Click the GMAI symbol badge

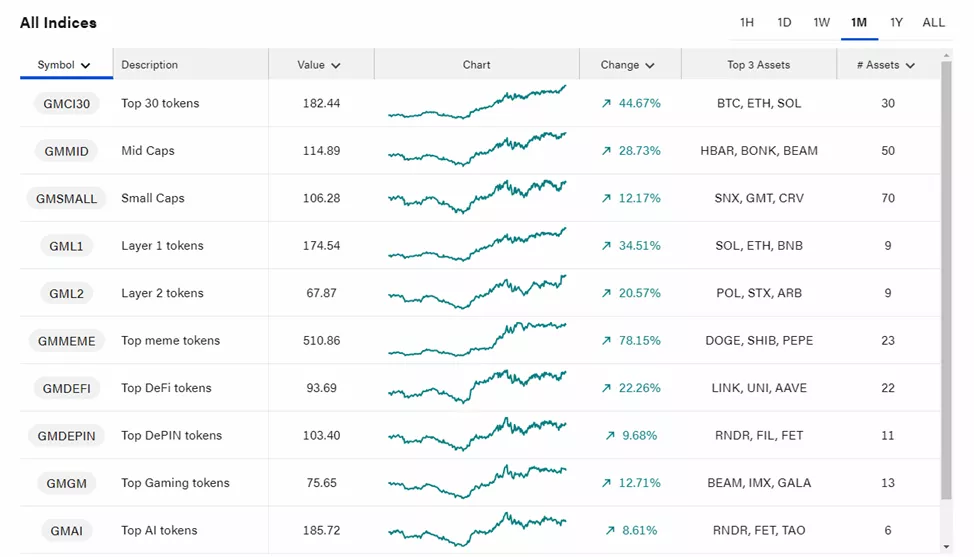tap(66, 531)
